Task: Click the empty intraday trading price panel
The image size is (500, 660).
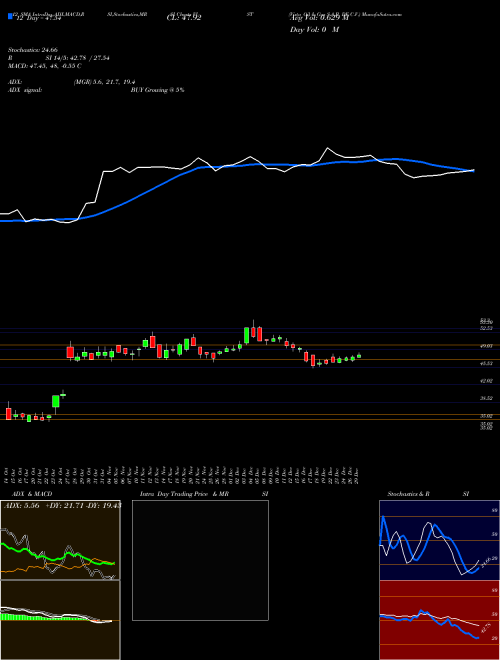Action: click(x=200, y=560)
